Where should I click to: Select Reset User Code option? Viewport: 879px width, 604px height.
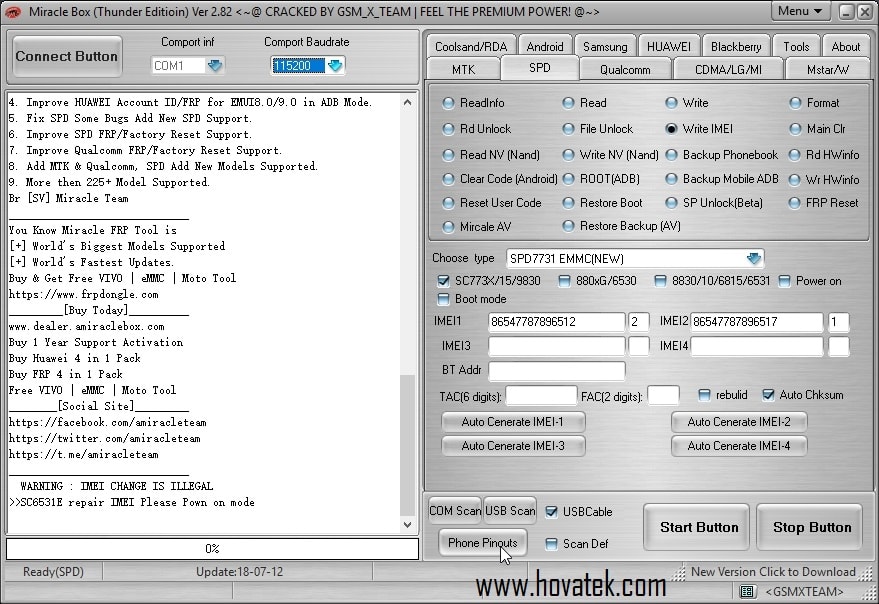pos(492,203)
